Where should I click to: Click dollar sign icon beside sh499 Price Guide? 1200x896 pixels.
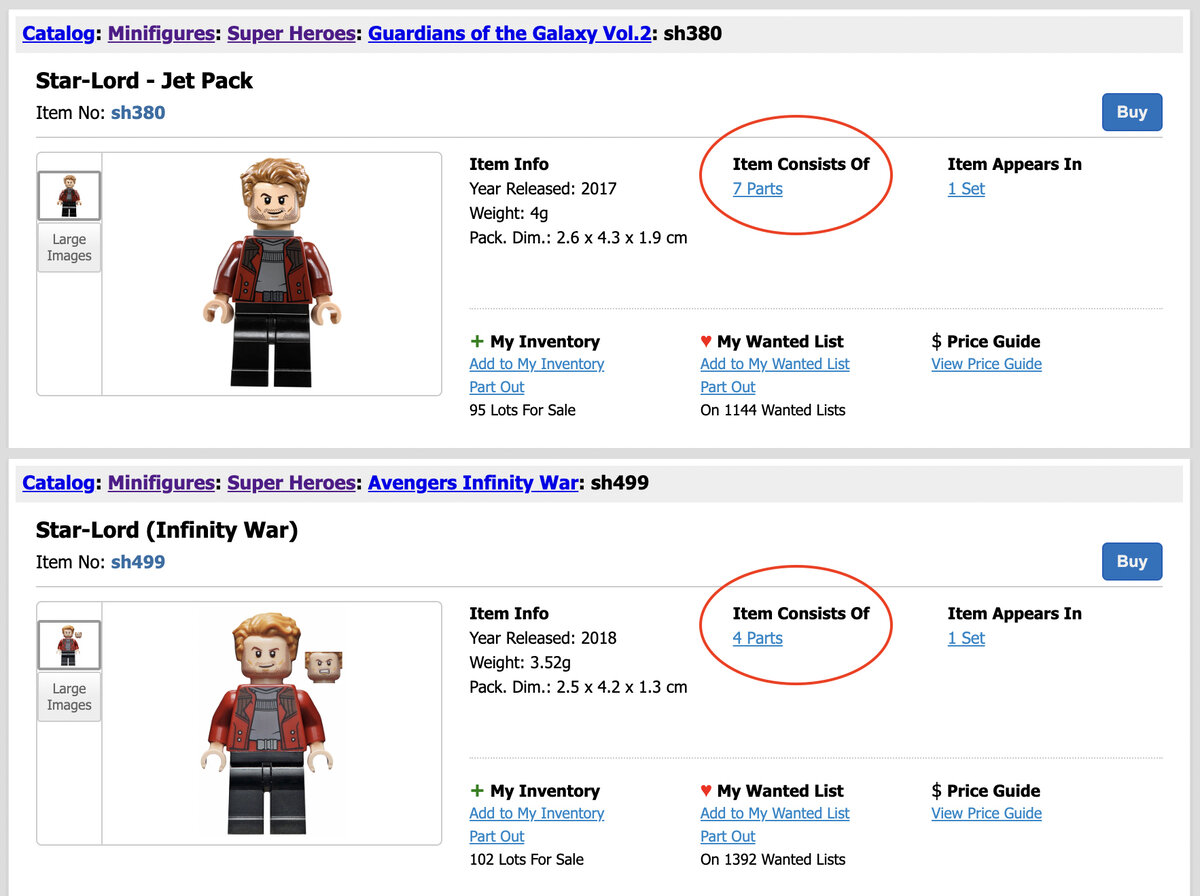(936, 791)
